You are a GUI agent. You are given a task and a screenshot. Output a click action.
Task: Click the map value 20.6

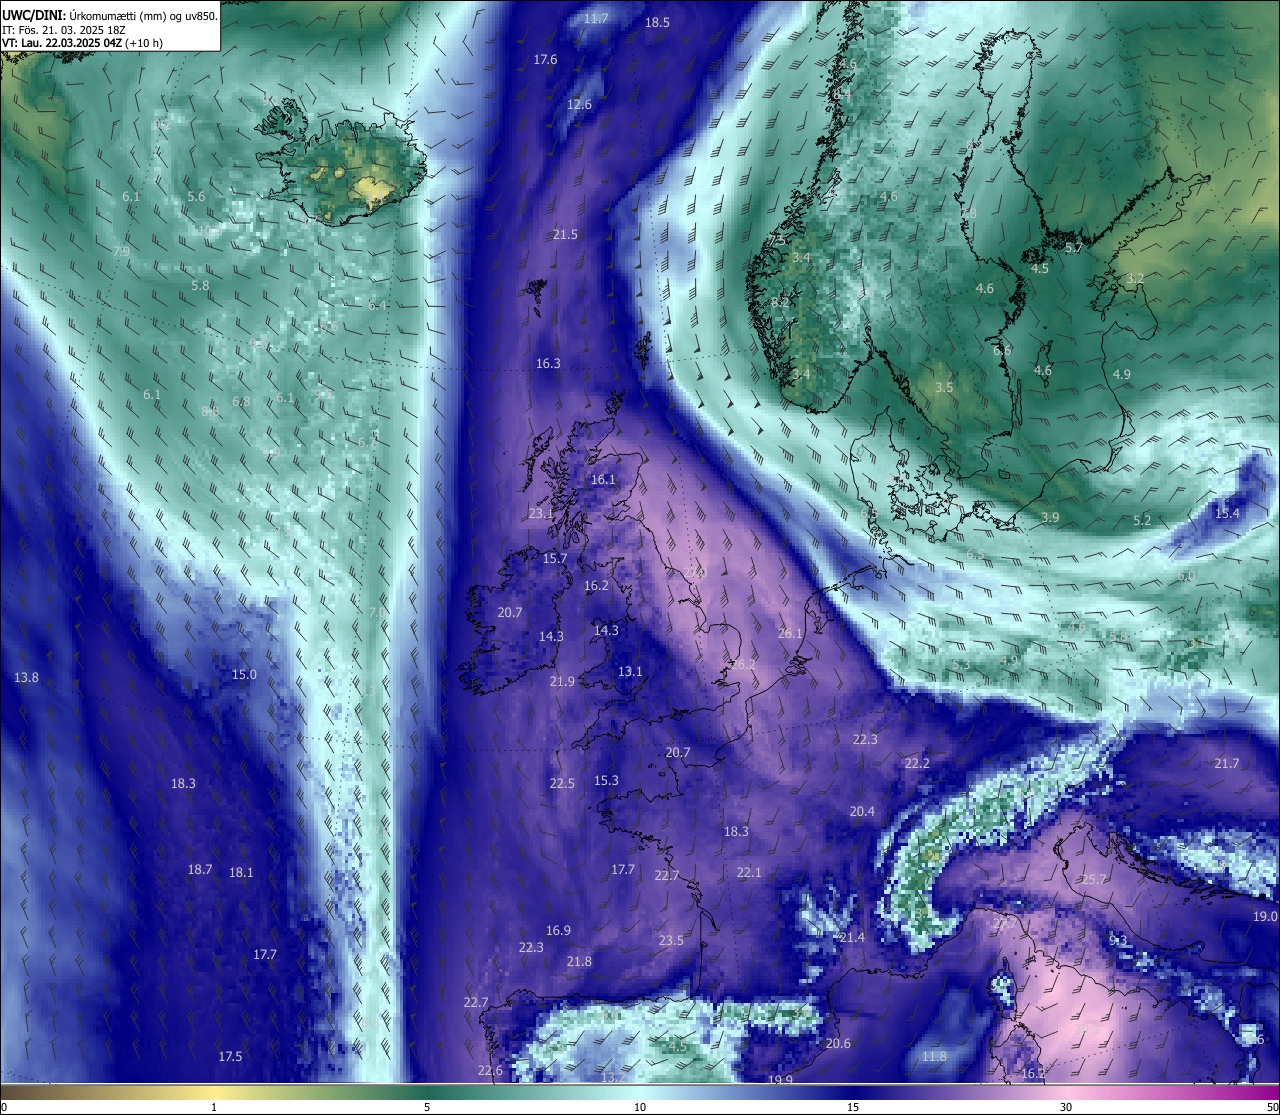tap(838, 1043)
